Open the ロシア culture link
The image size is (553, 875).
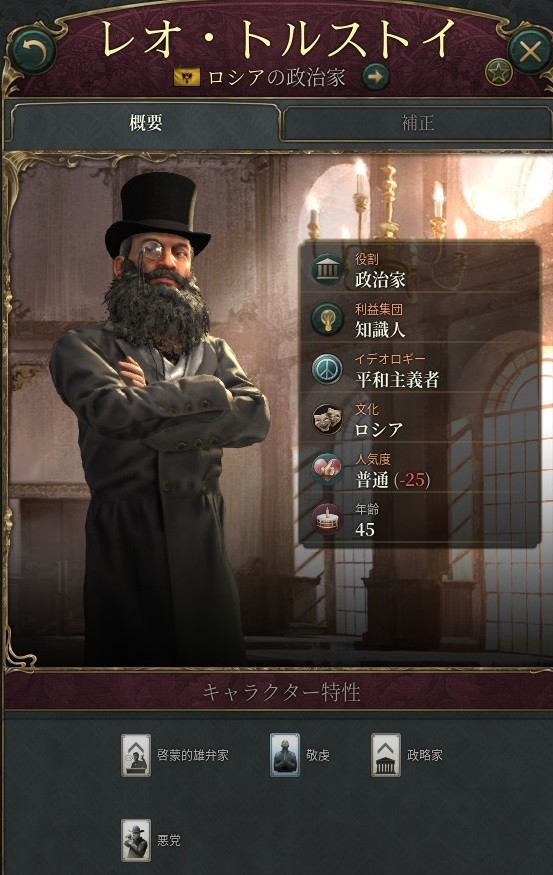click(379, 430)
